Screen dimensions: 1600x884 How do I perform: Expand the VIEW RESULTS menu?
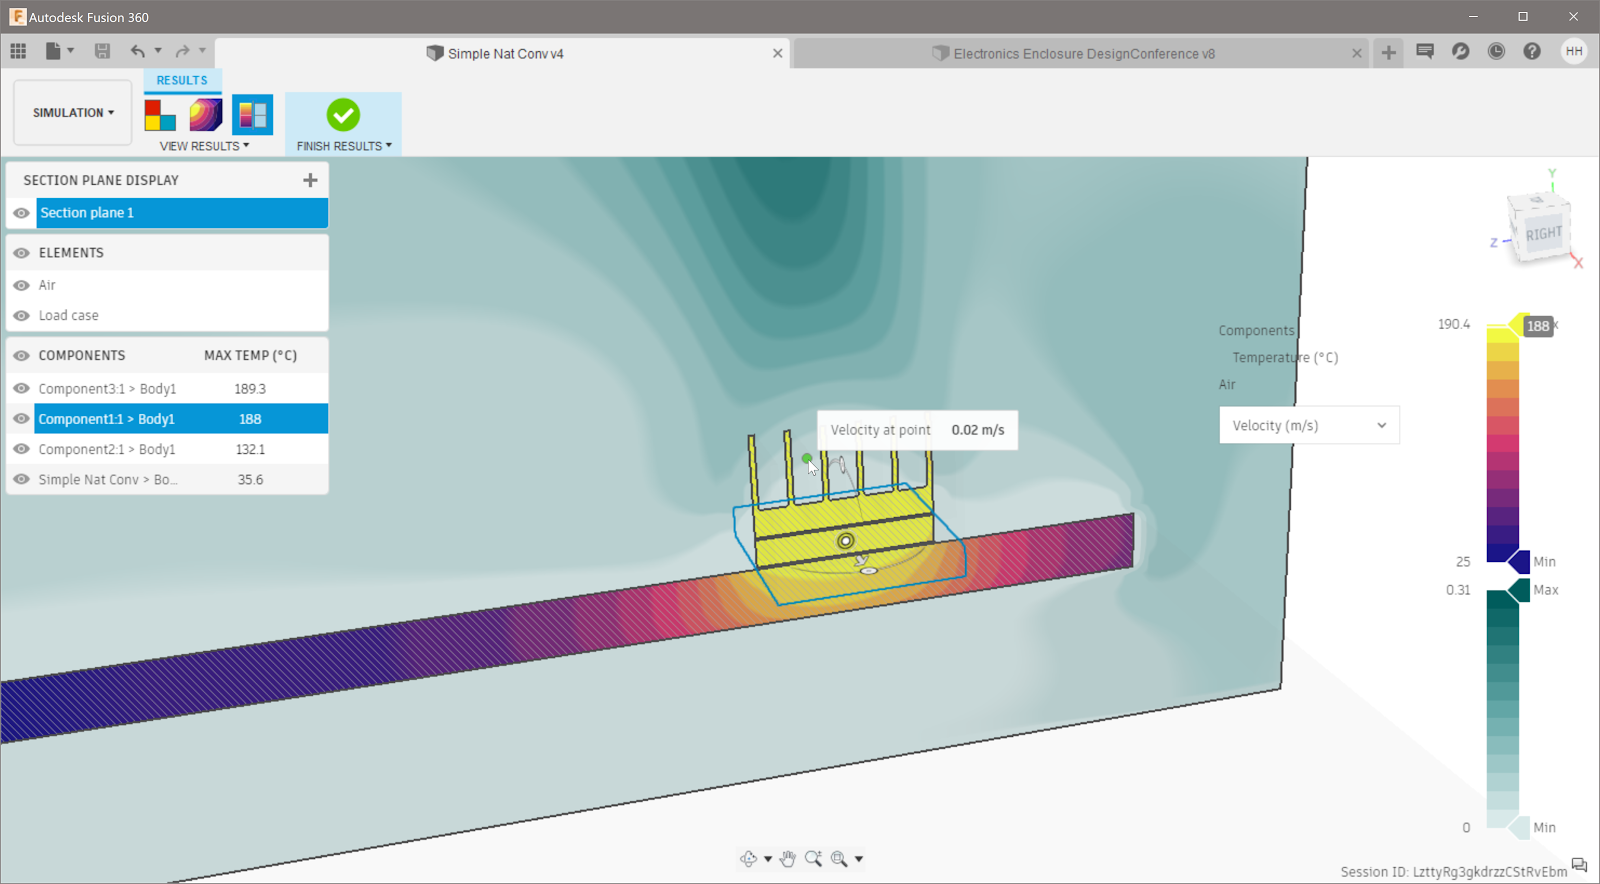(205, 146)
